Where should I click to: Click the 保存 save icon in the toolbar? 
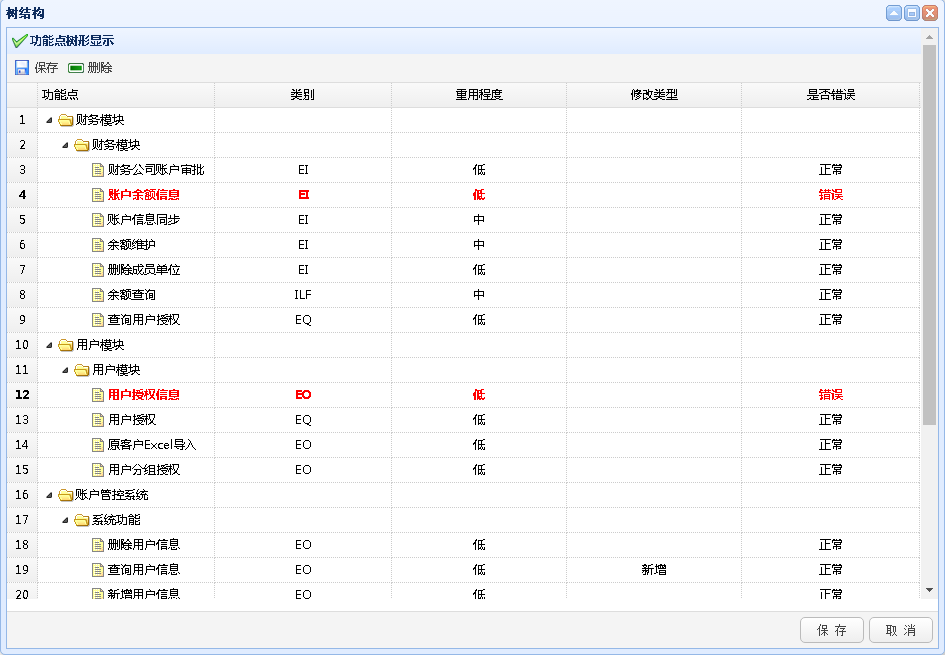click(x=21, y=67)
